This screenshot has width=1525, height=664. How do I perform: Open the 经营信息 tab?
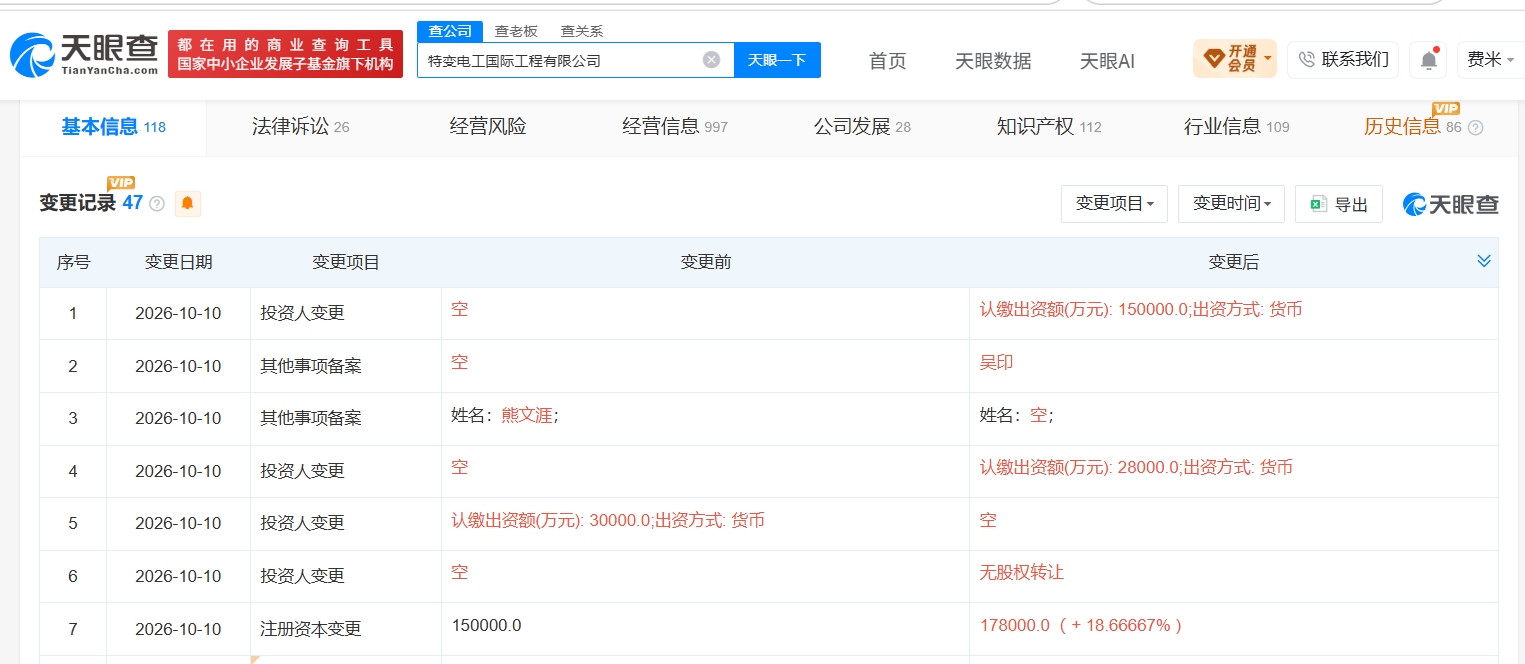[675, 127]
